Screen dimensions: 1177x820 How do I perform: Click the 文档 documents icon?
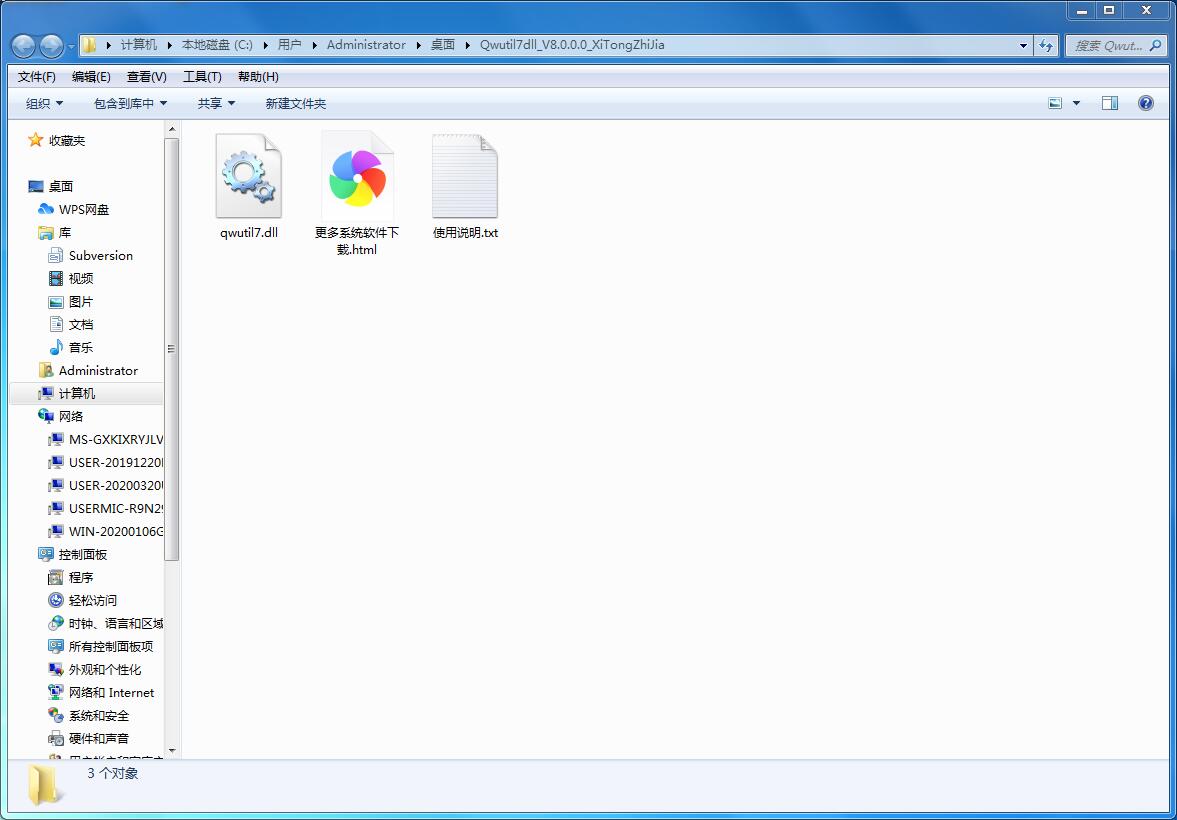[56, 324]
